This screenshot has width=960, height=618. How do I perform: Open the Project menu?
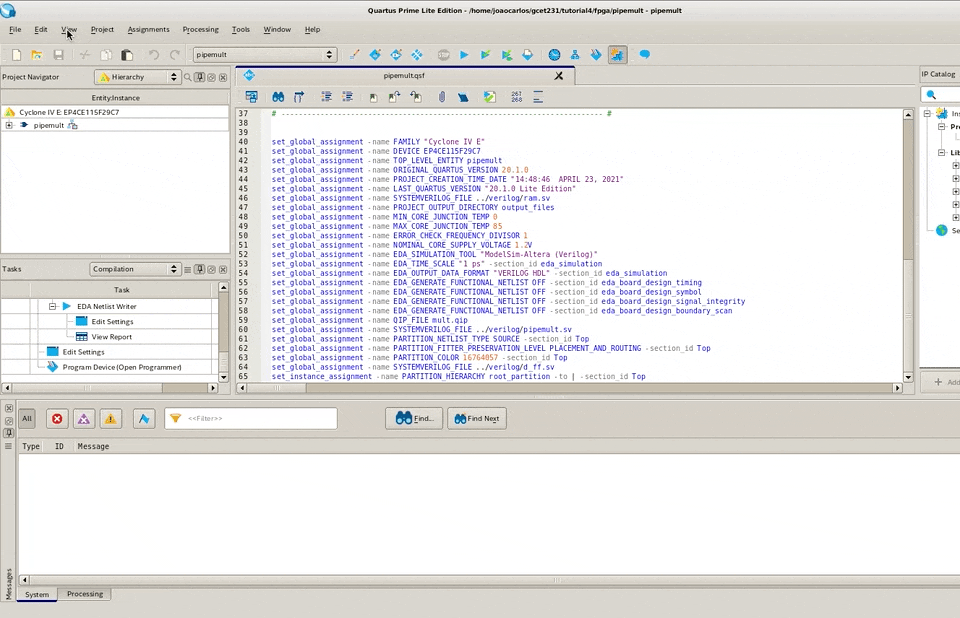pos(102,29)
